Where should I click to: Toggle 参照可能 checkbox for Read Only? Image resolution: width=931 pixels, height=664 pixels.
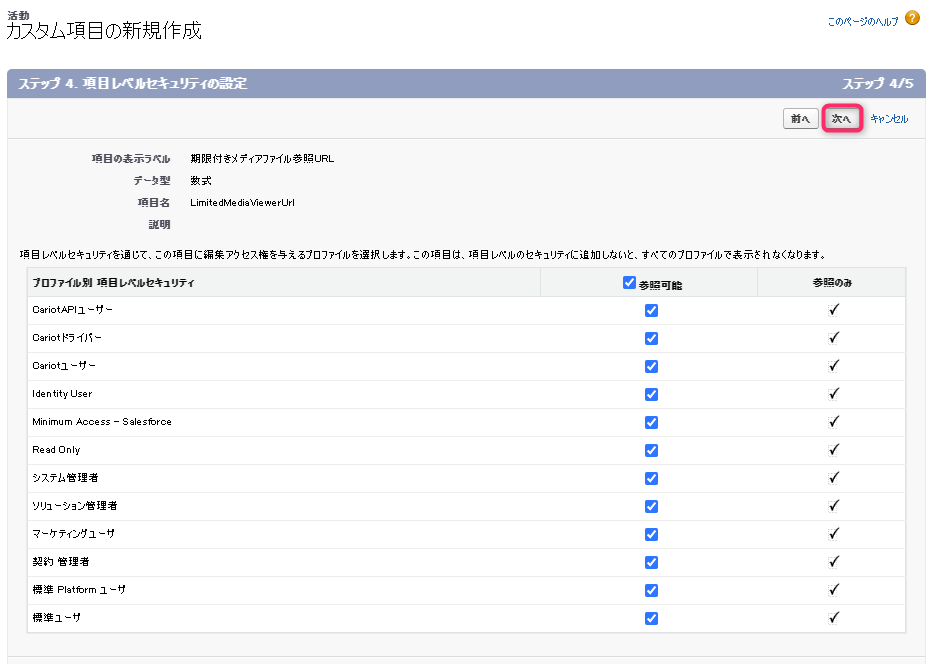[651, 450]
